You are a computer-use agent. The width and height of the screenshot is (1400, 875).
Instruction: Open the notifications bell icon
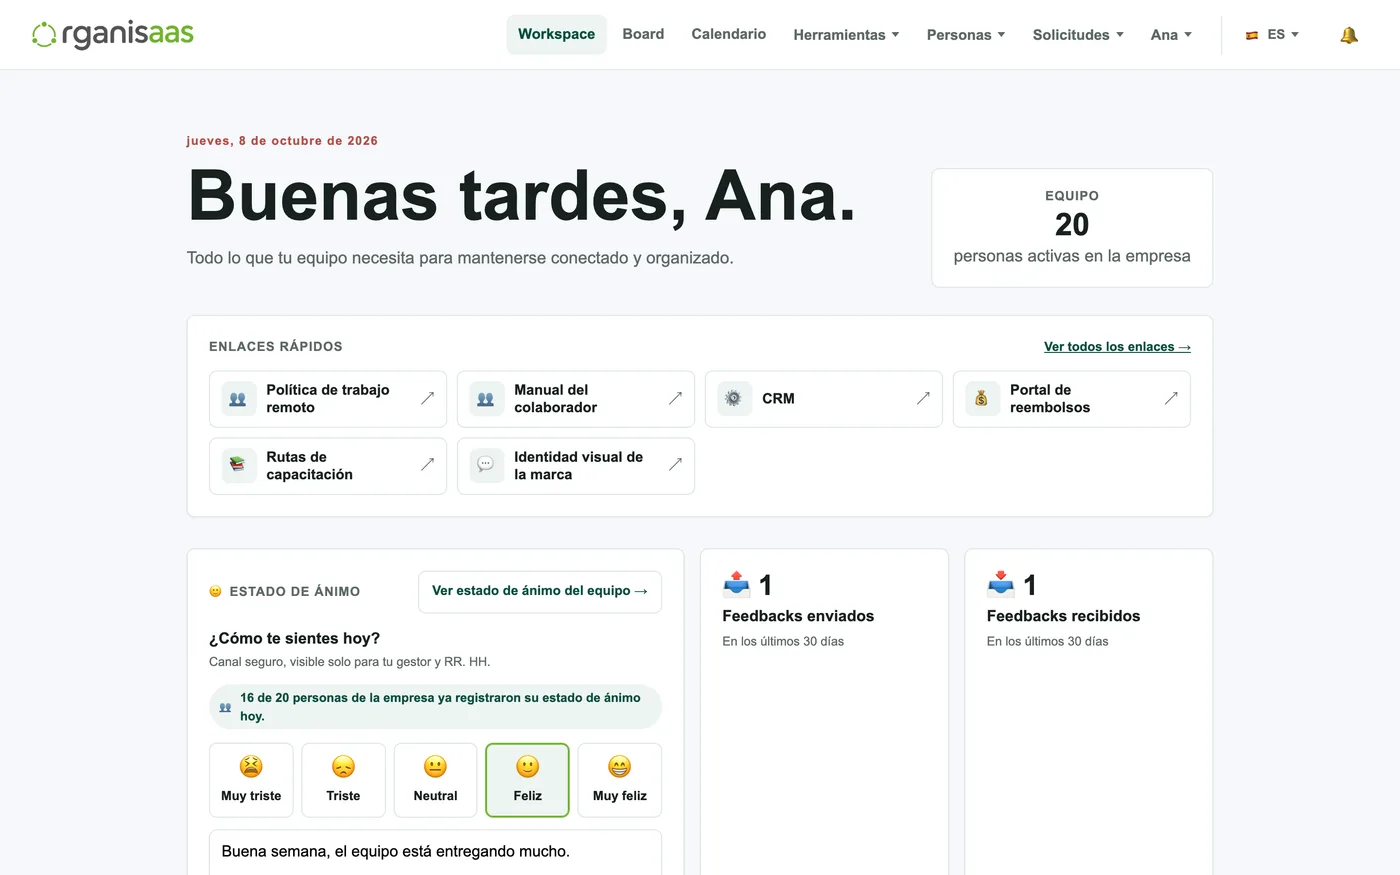(x=1348, y=35)
